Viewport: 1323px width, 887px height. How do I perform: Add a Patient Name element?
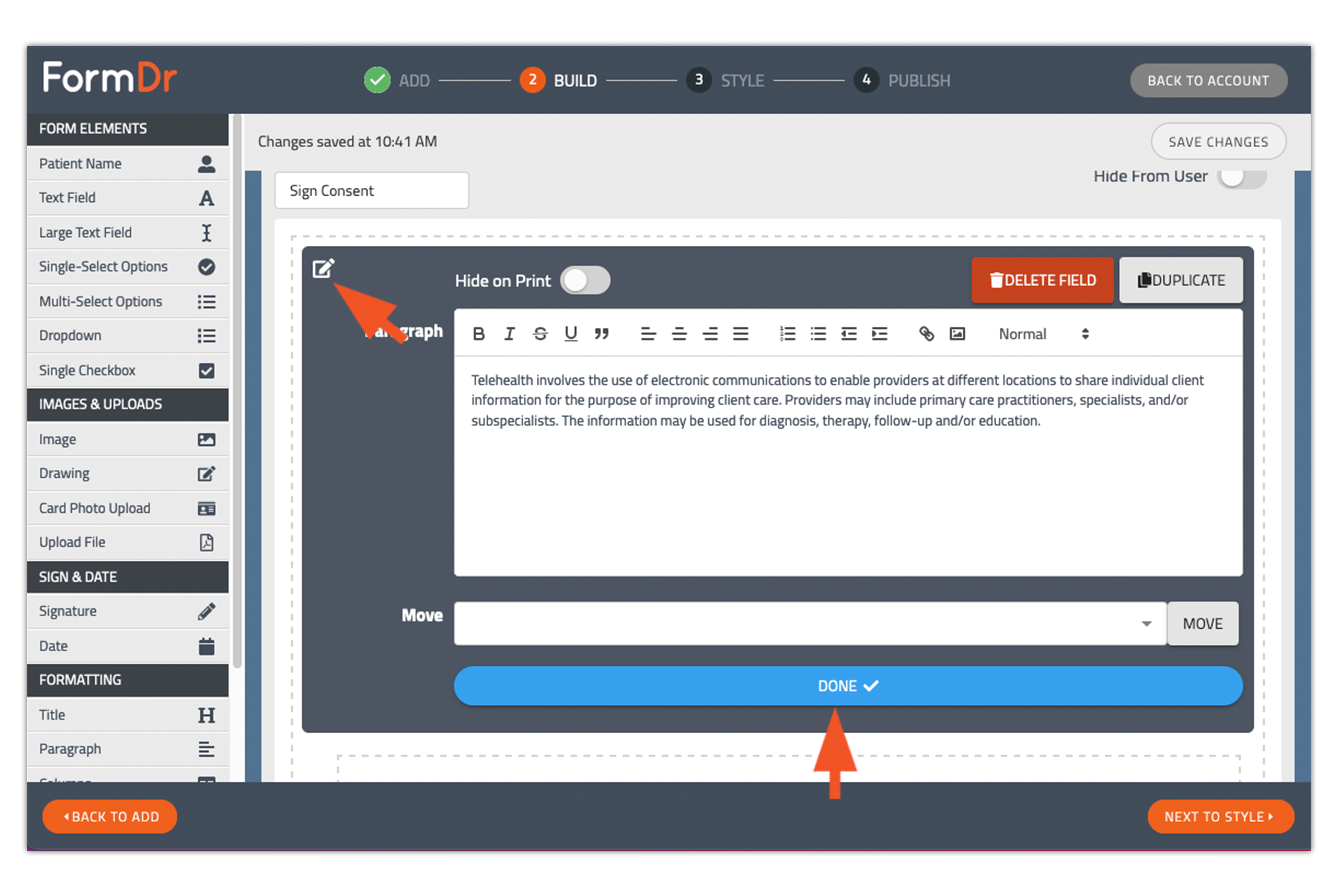pos(128,164)
